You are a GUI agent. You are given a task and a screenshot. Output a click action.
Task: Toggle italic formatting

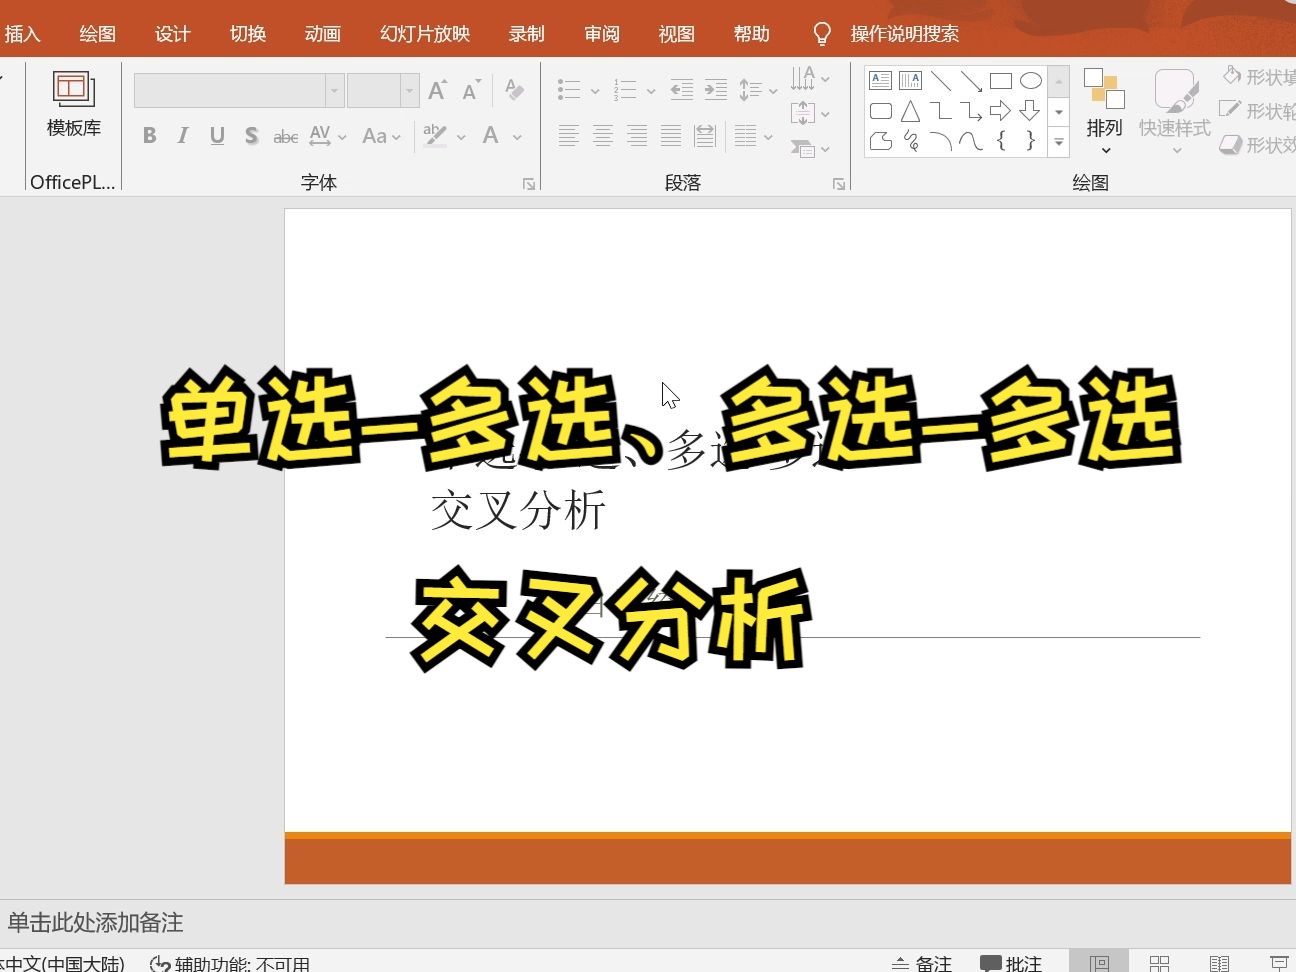[x=182, y=136]
